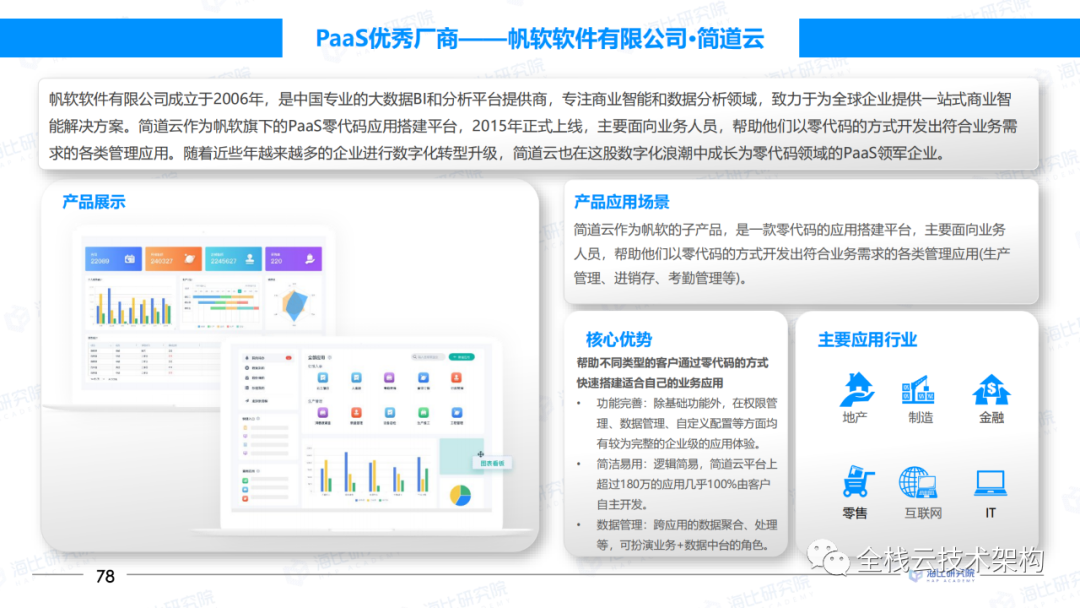This screenshot has height=608, width=1080.
Task: Click the 制造 factory crane industry icon
Action: click(918, 390)
